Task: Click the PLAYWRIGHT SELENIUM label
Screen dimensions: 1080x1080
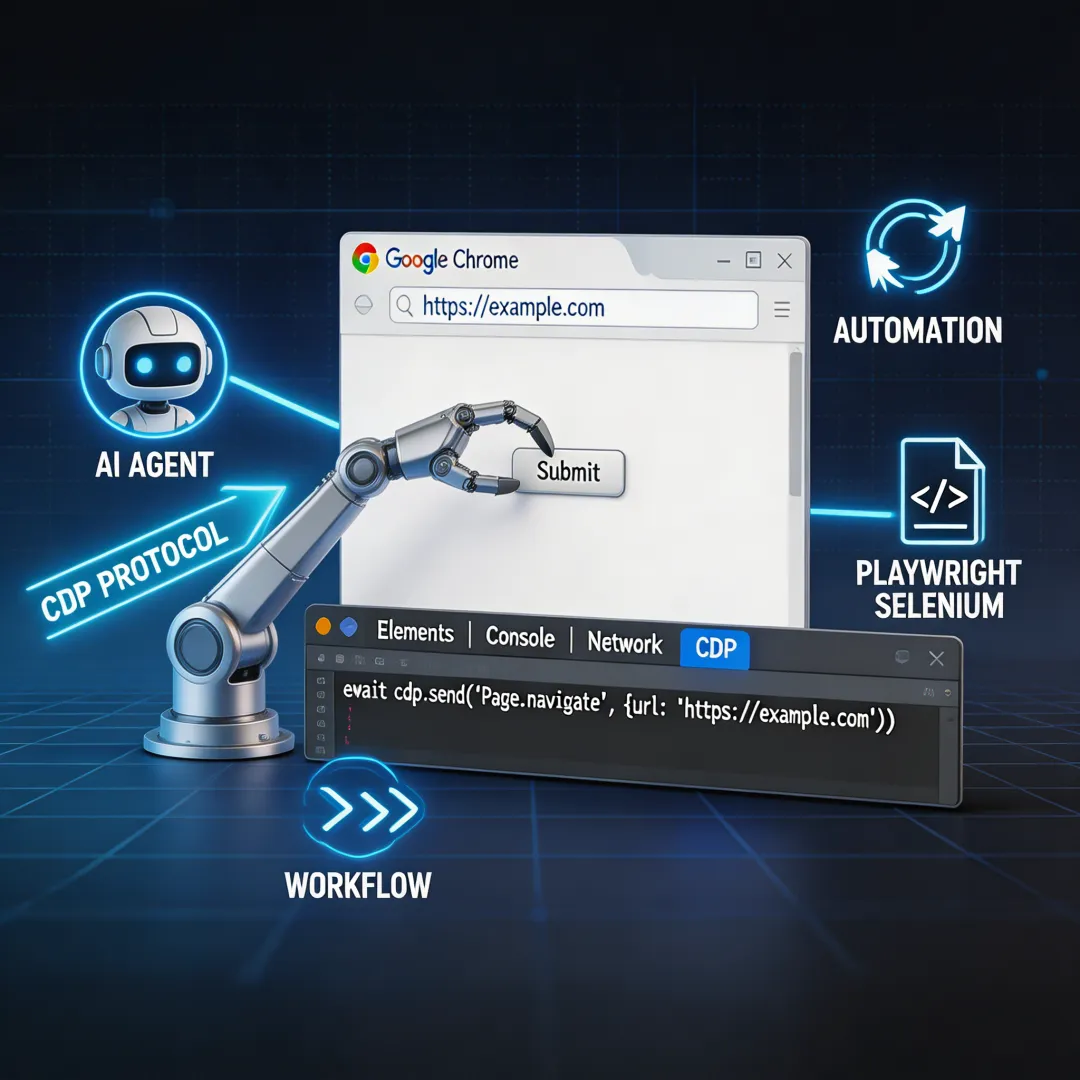Action: pyautogui.click(x=938, y=590)
